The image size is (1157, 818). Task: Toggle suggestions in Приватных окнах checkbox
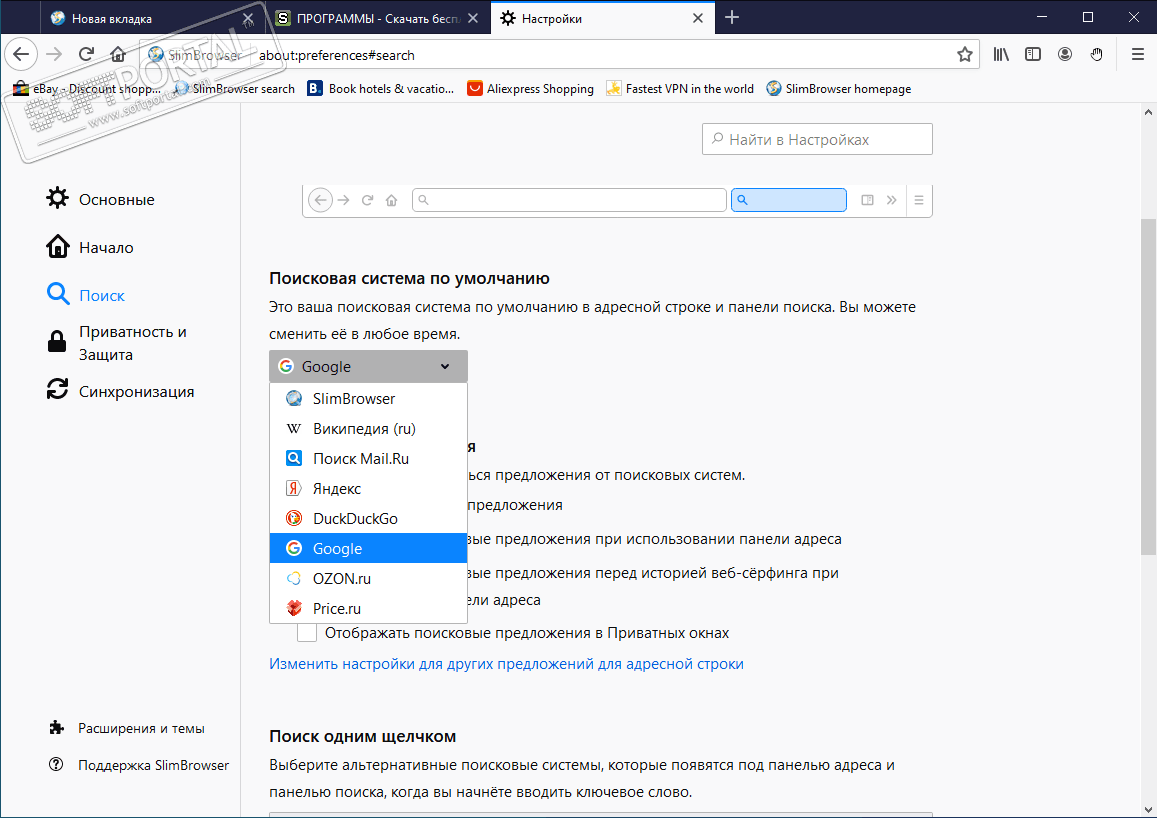point(307,633)
